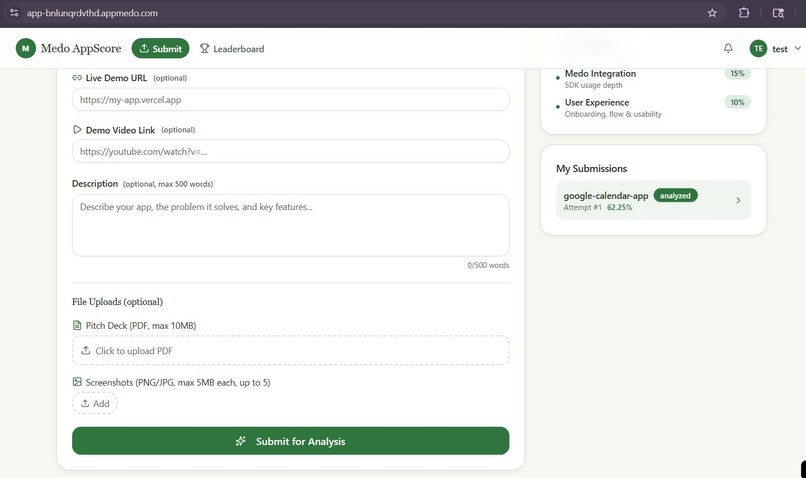Focus the Live Demo URL field

click(290, 100)
